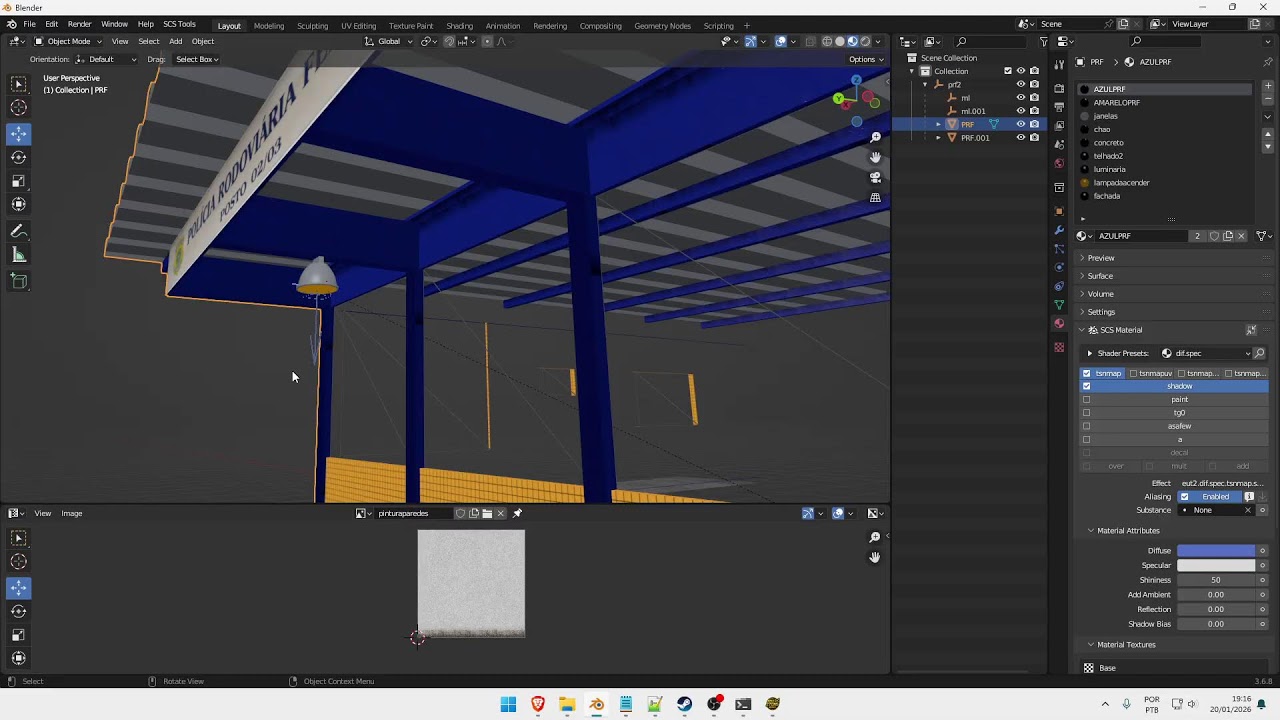This screenshot has height=720, width=1280.
Task: Click the Shininess value field
Action: [x=1216, y=580]
